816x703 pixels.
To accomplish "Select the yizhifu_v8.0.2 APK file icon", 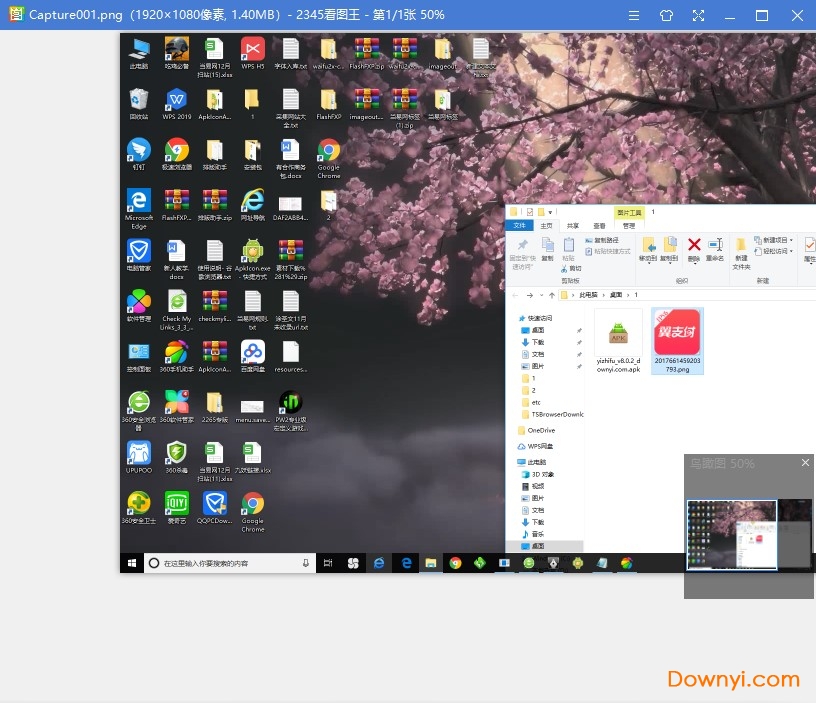I will coord(618,331).
